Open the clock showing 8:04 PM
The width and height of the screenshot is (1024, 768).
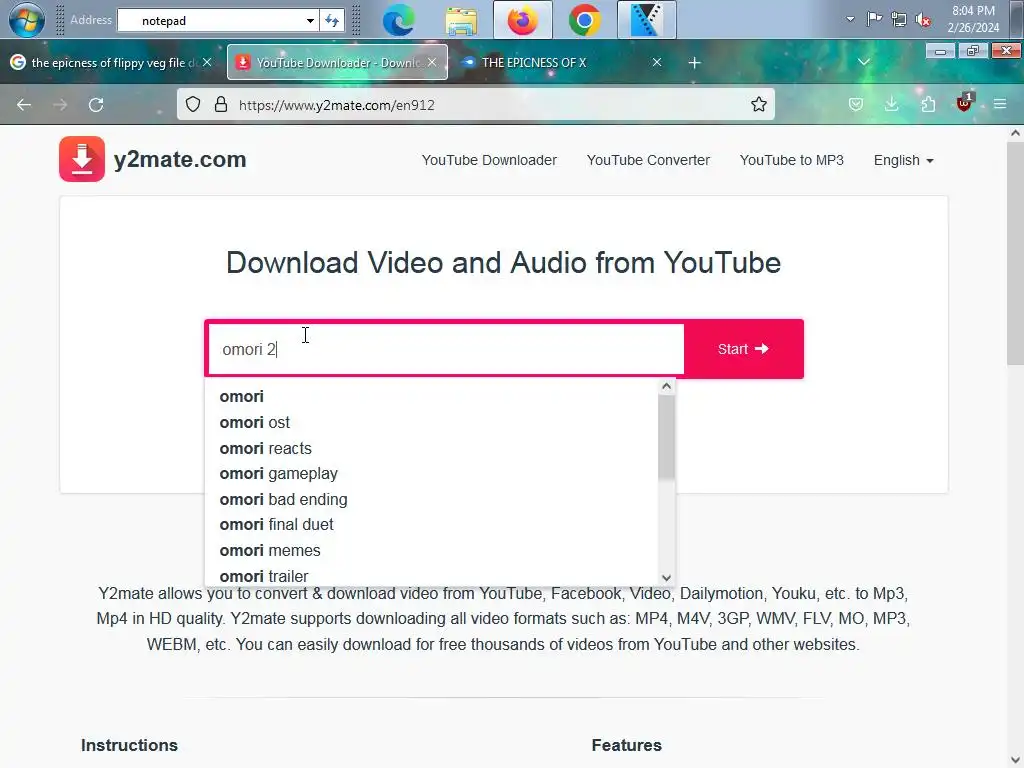coord(973,19)
